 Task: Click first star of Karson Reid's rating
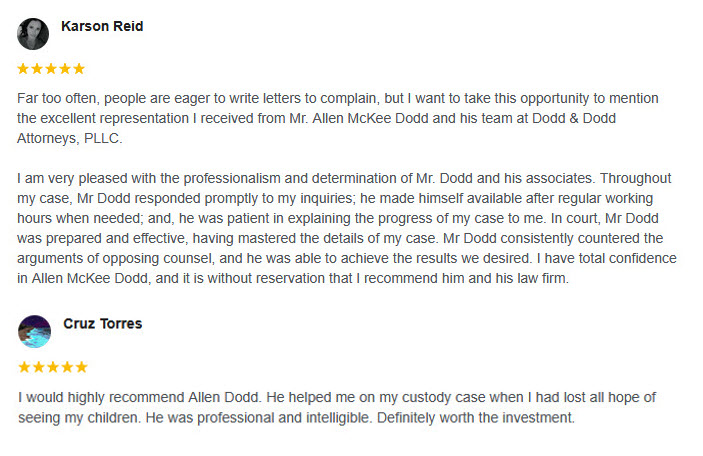tap(23, 69)
